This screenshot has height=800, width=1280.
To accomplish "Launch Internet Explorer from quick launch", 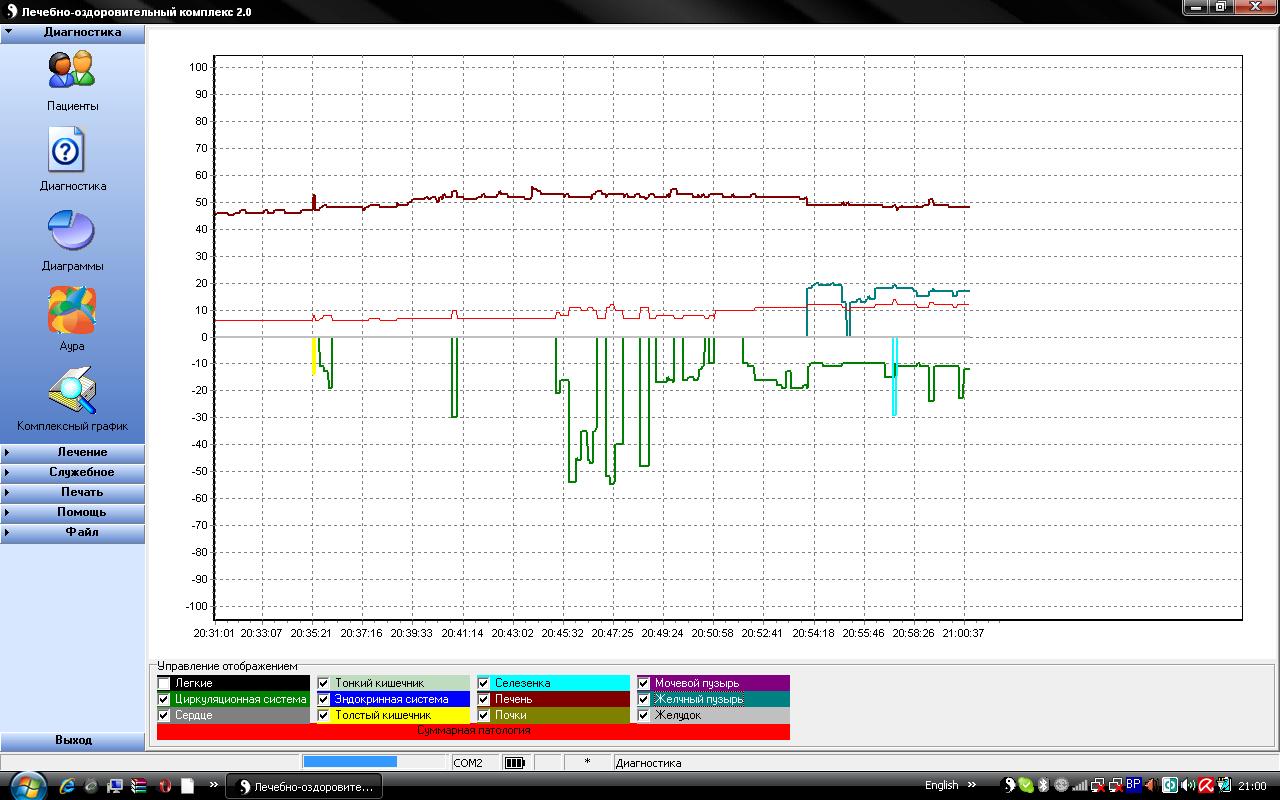I will pos(68,786).
